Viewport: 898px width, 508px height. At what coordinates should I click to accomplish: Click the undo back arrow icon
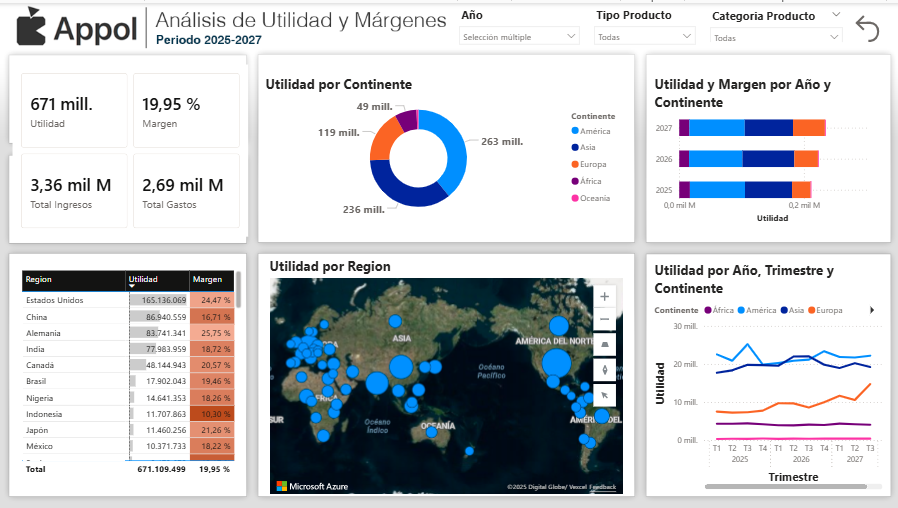coord(867,29)
